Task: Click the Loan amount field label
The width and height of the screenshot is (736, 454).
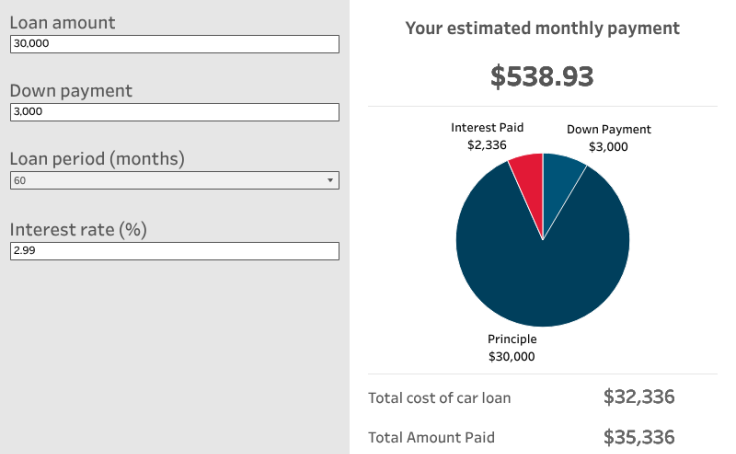Action: (x=62, y=22)
